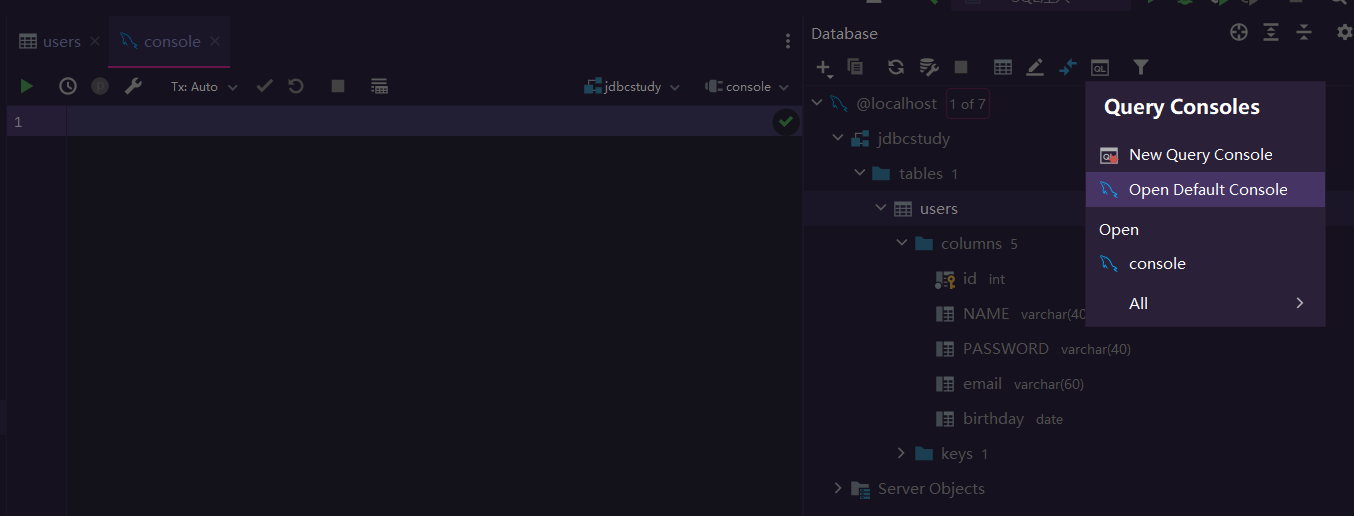
Task: Collapse the jdbcstudy schema node
Action: pos(838,138)
